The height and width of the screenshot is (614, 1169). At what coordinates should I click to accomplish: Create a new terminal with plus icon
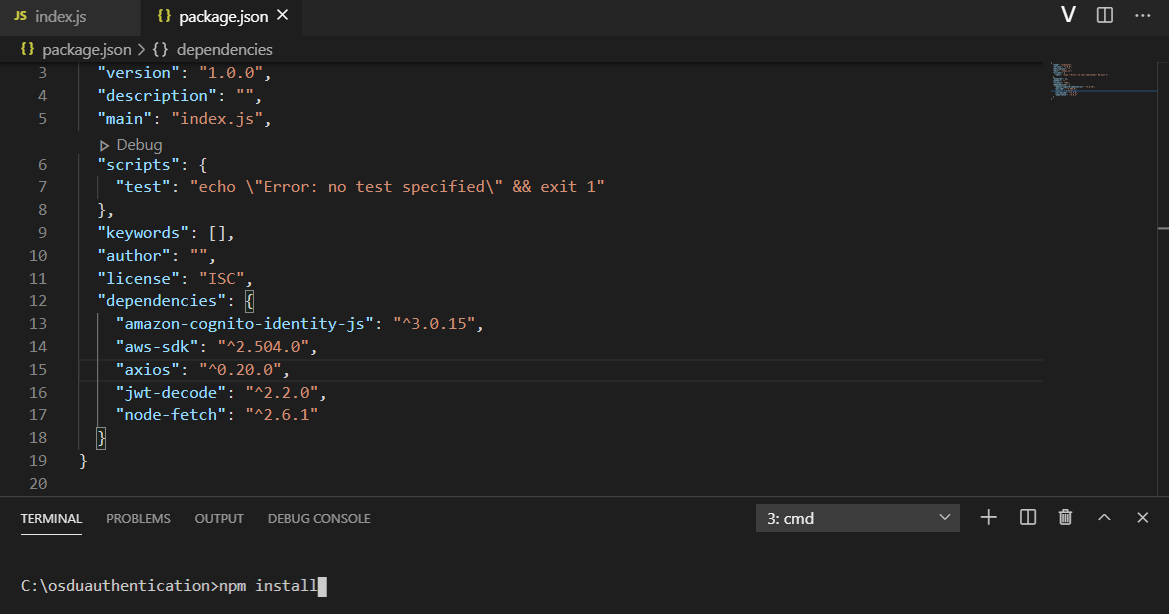[x=989, y=517]
